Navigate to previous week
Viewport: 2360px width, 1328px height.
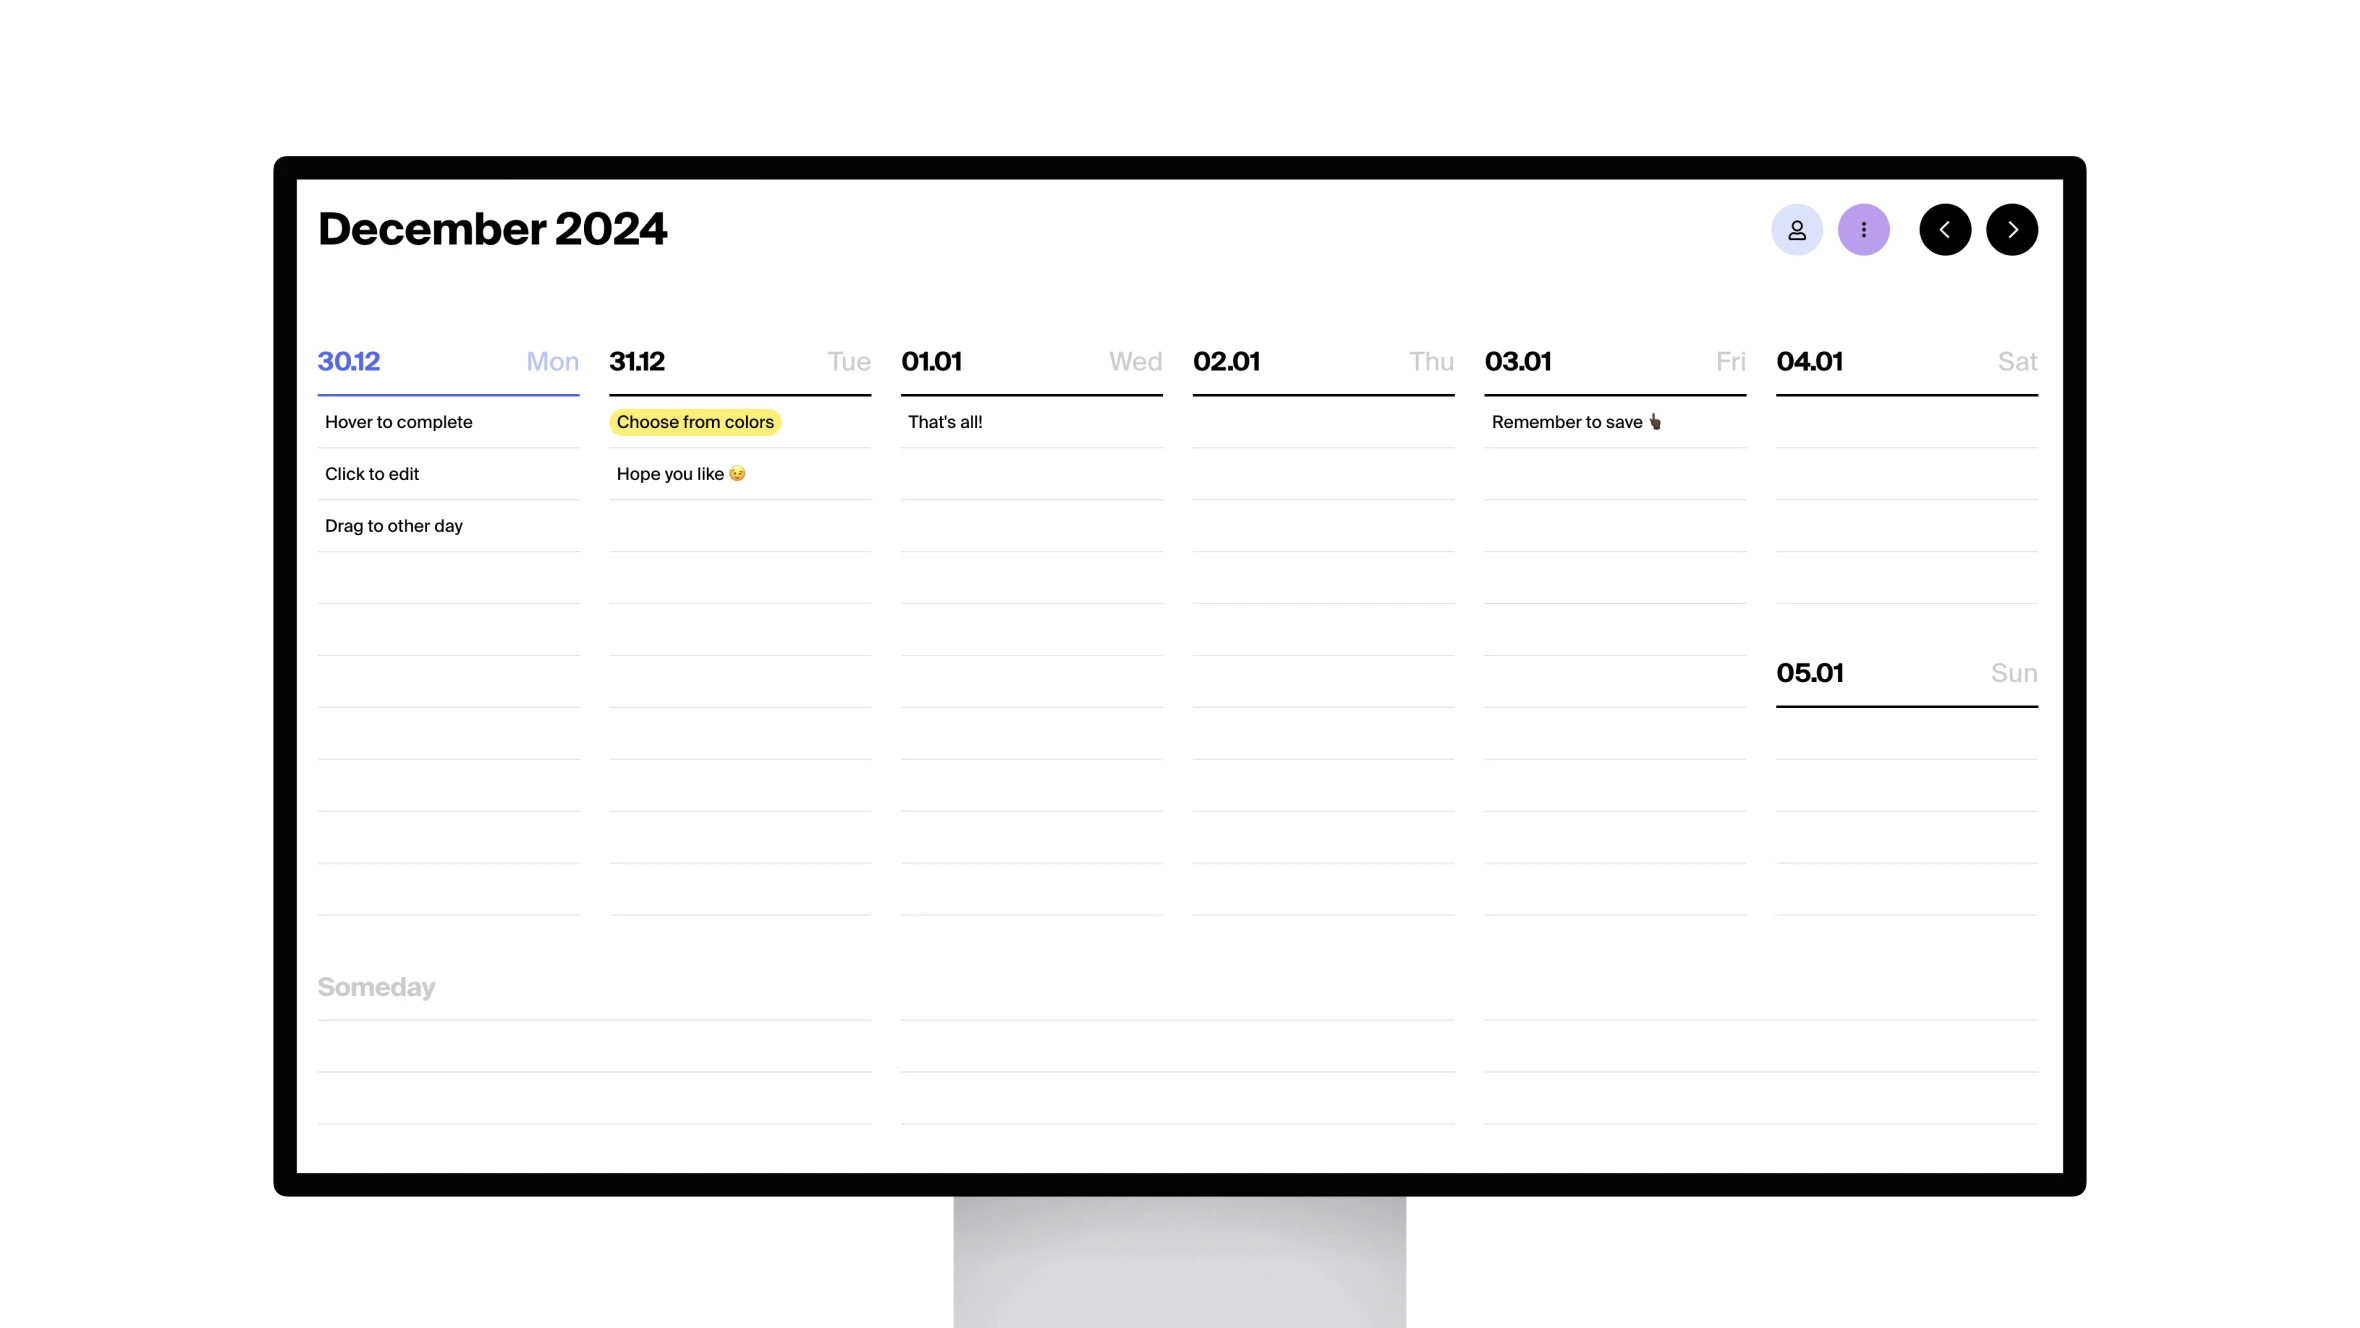[1945, 229]
